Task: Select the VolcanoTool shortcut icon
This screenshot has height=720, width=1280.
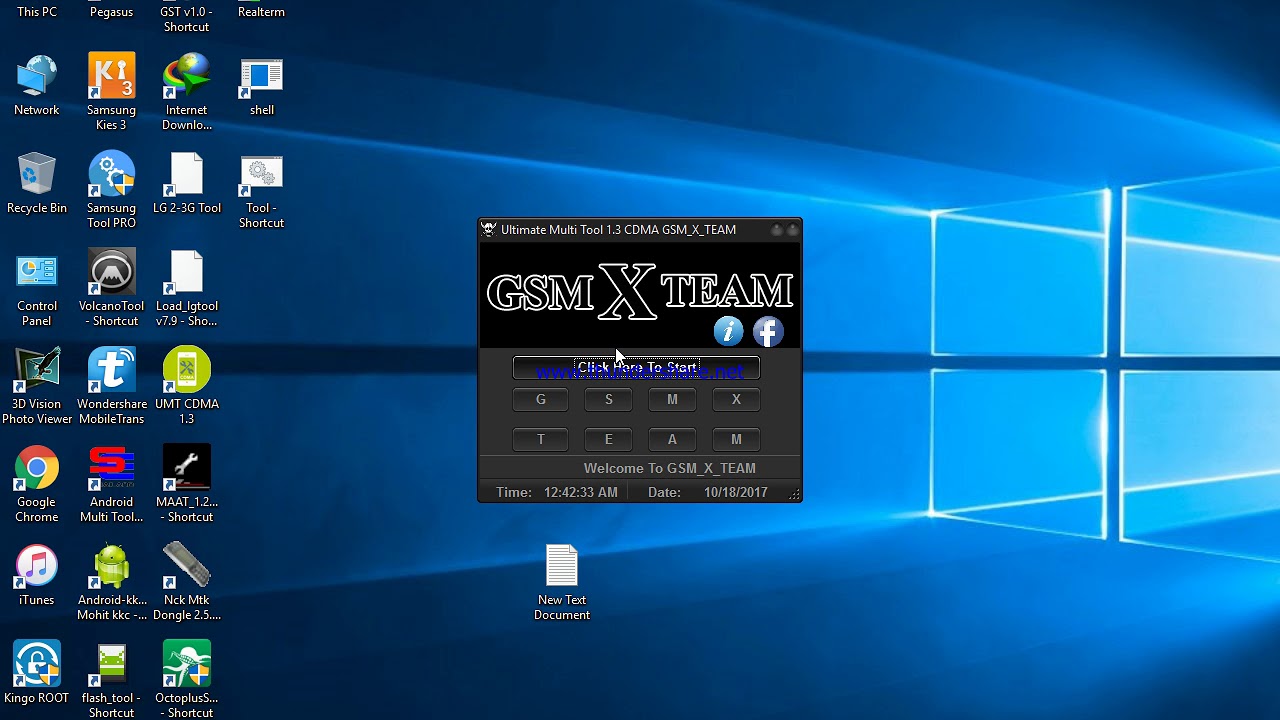Action: (x=111, y=288)
